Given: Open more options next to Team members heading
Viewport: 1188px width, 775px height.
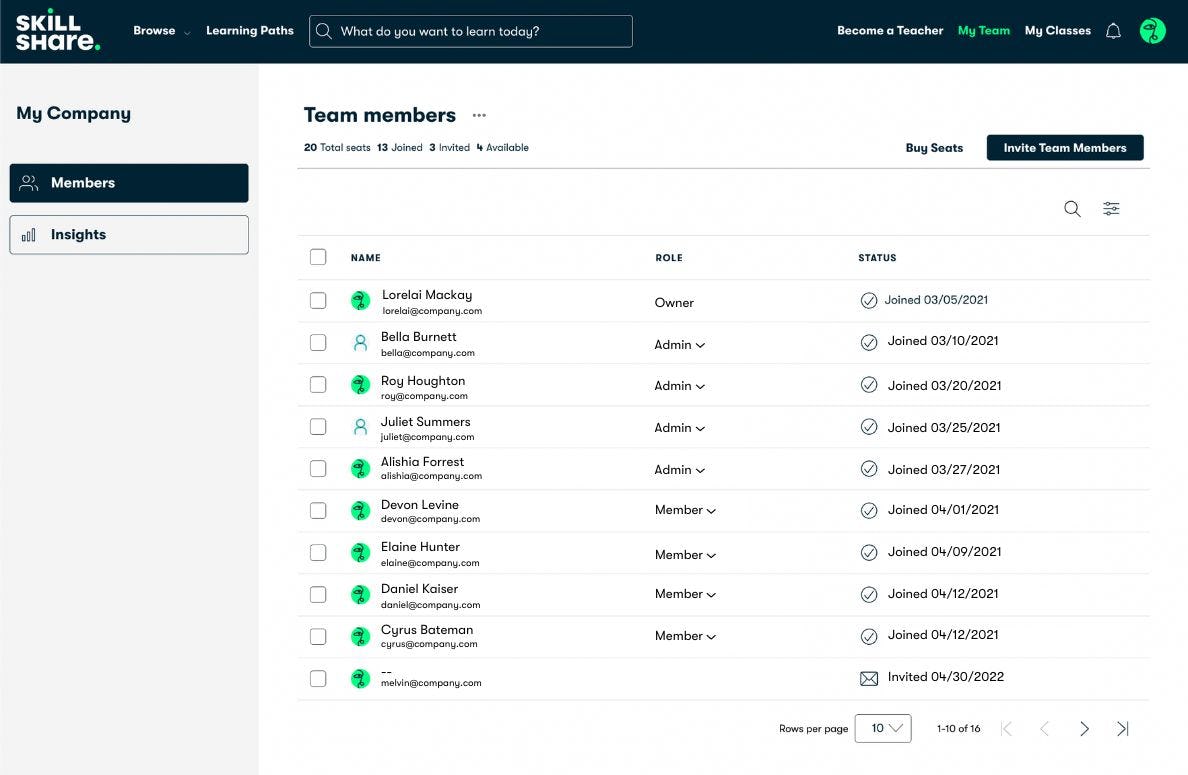Looking at the screenshot, I should 478,115.
